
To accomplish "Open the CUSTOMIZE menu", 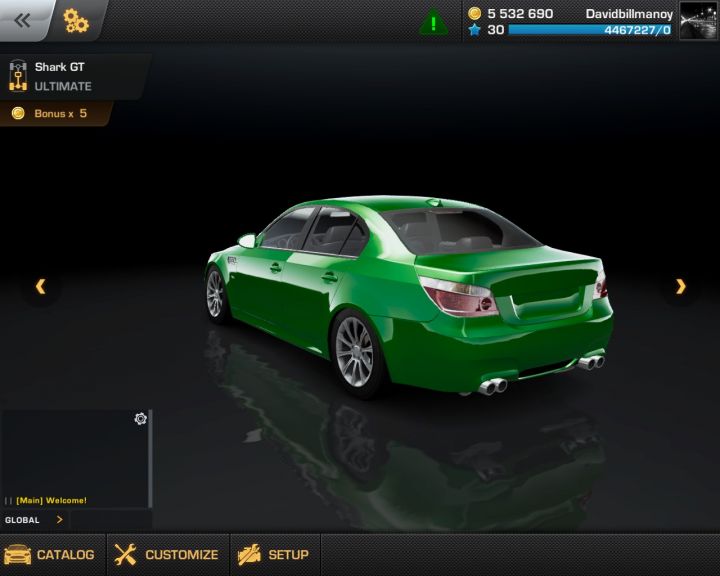I will pos(167,555).
